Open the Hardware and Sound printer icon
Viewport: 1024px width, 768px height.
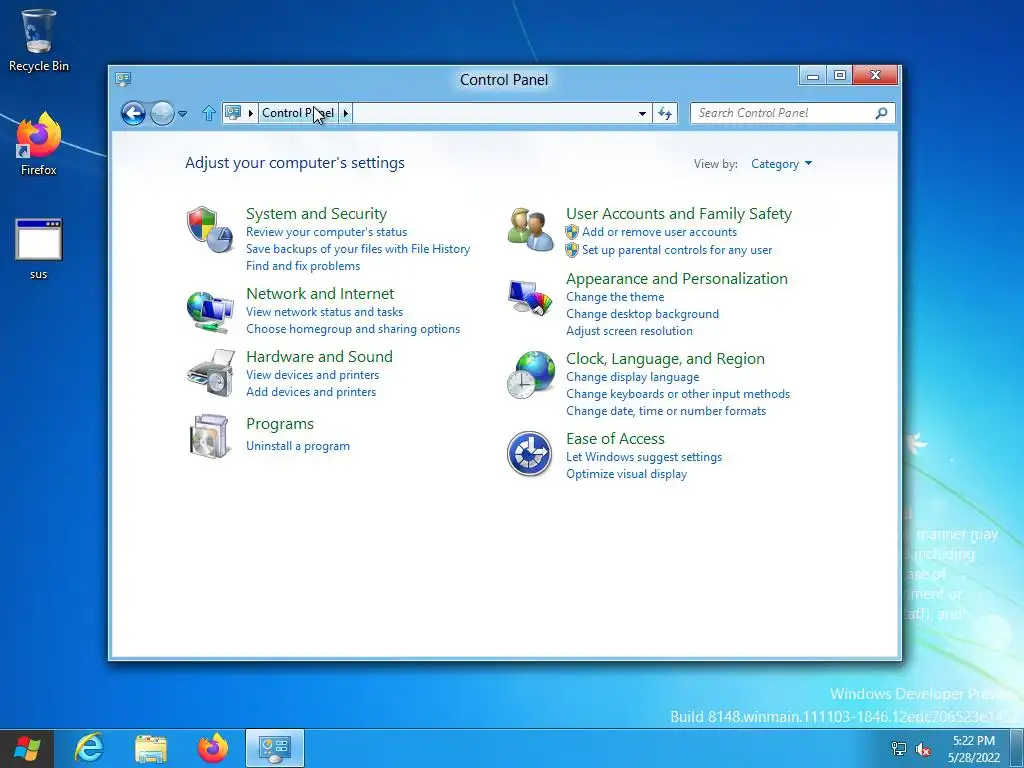[210, 373]
